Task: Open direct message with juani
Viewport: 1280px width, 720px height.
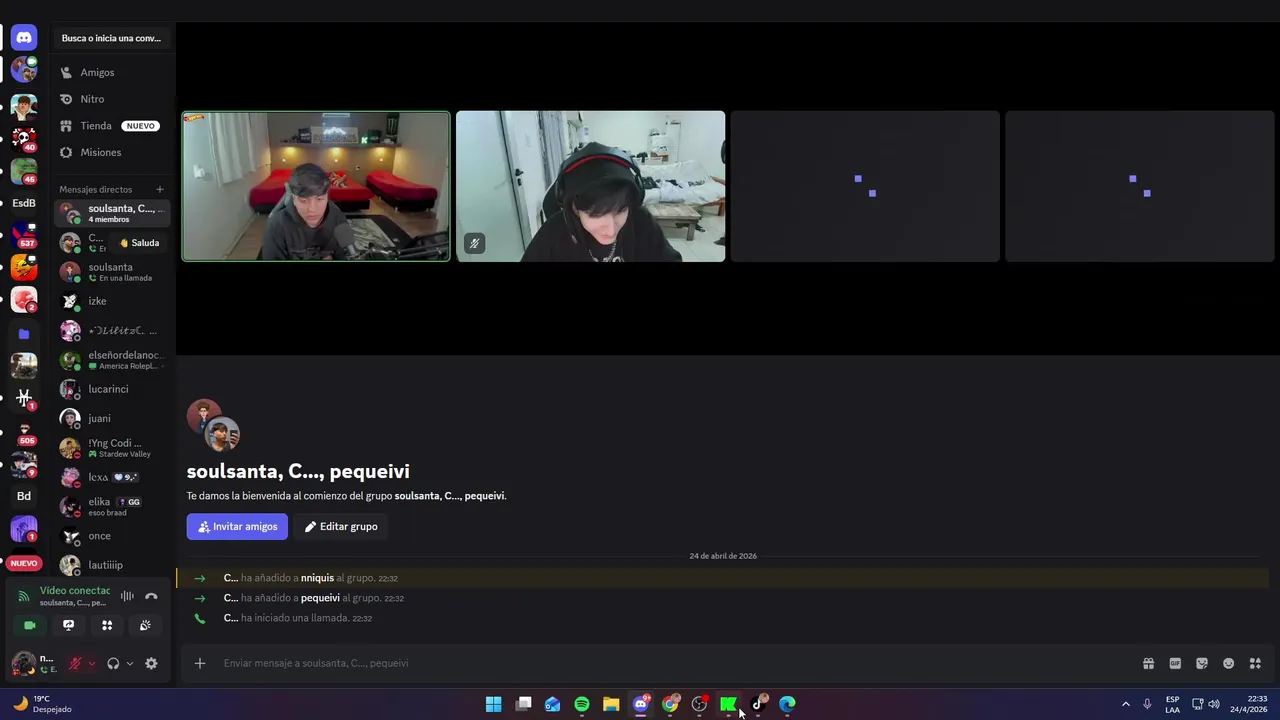Action: tap(112, 418)
